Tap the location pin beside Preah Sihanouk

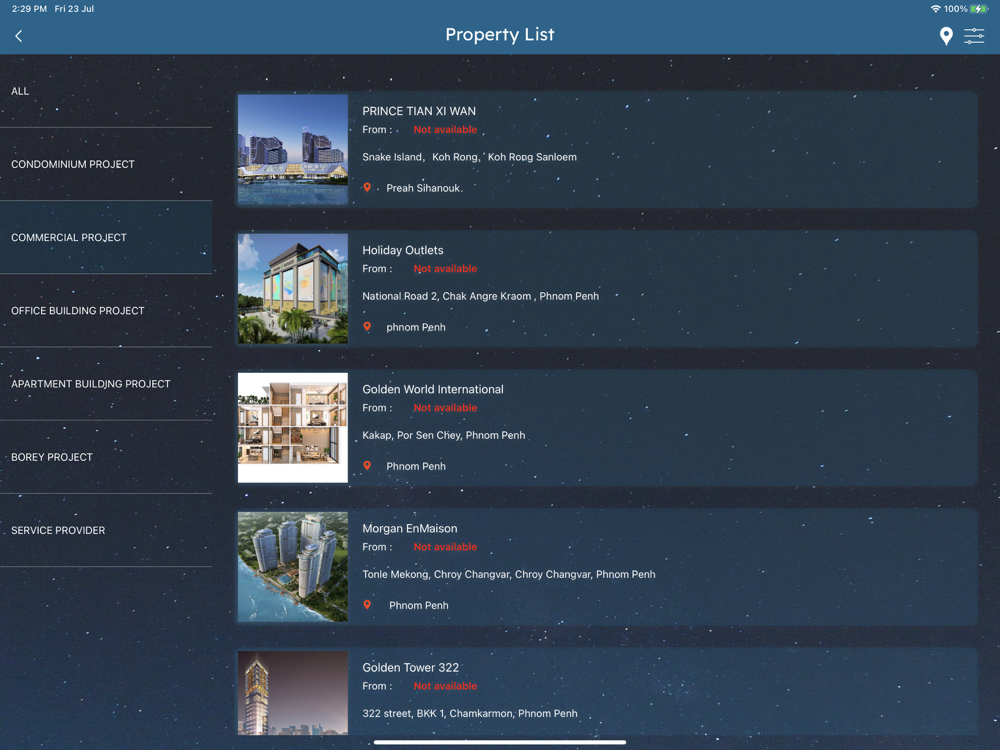(367, 188)
